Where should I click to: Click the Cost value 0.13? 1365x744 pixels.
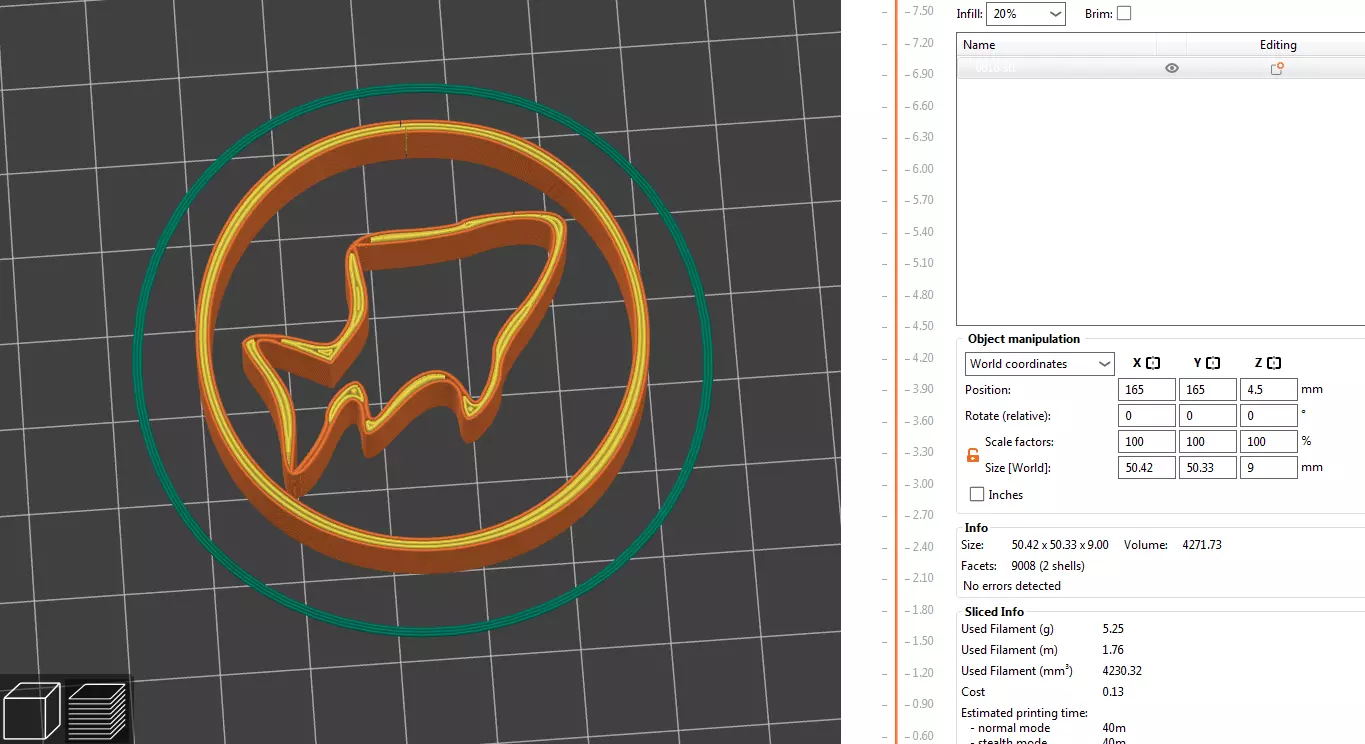[1113, 692]
